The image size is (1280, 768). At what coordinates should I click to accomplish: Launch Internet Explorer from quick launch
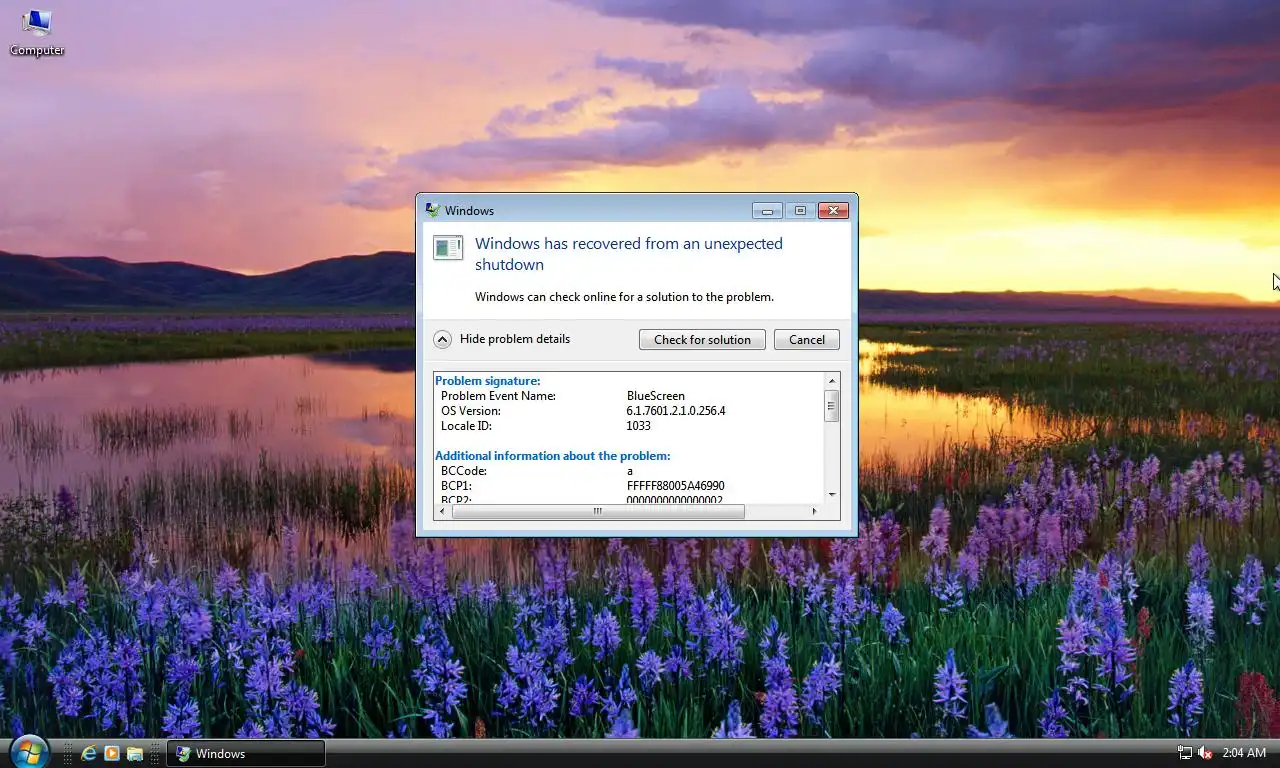(89, 753)
